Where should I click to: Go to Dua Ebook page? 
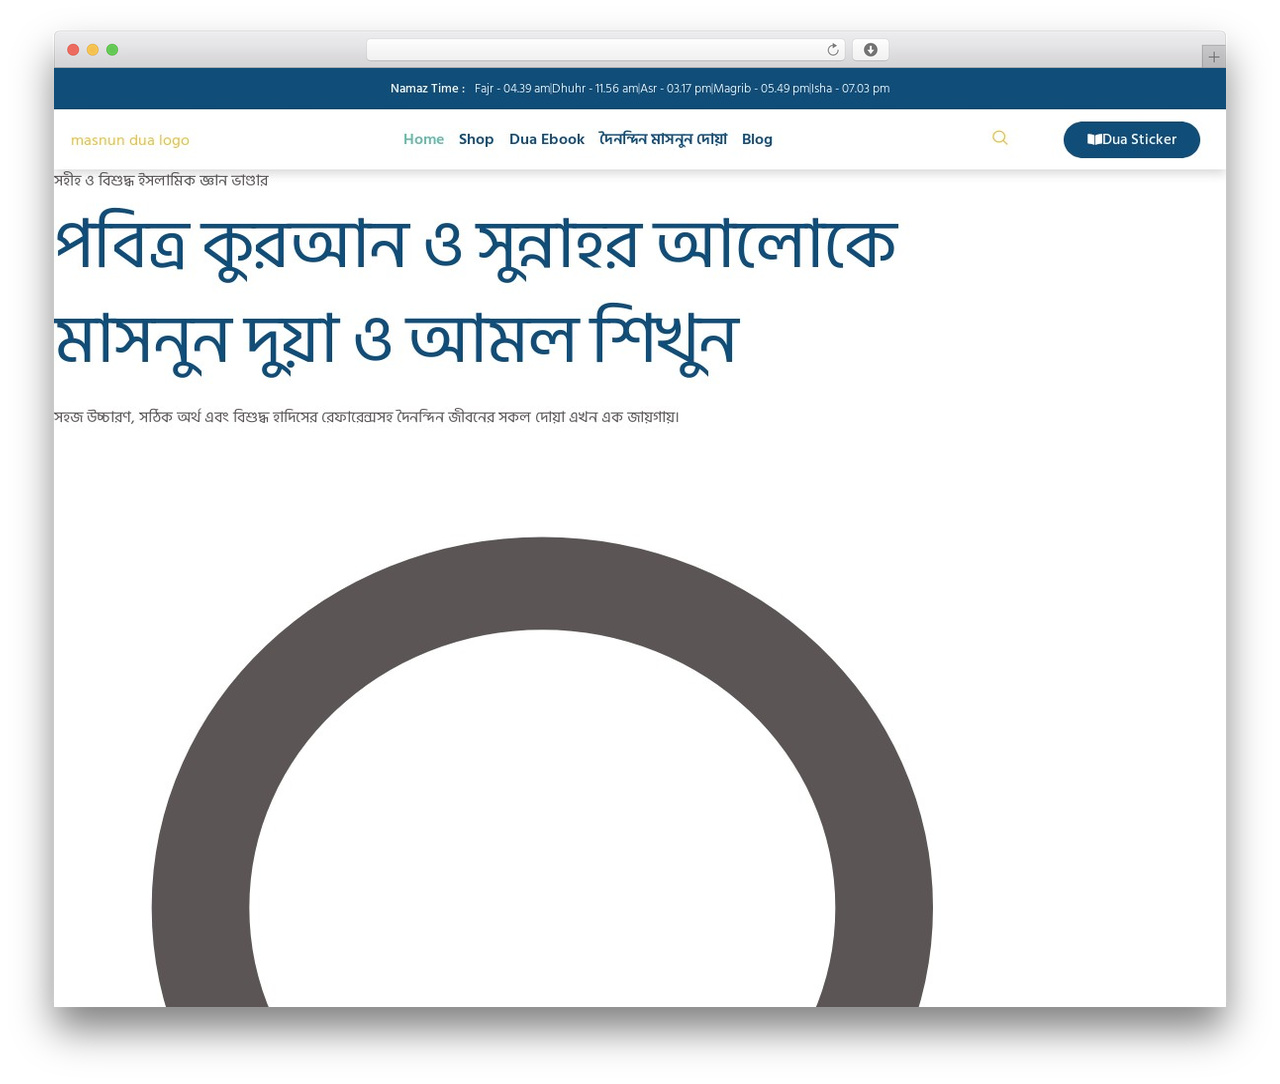pos(546,139)
